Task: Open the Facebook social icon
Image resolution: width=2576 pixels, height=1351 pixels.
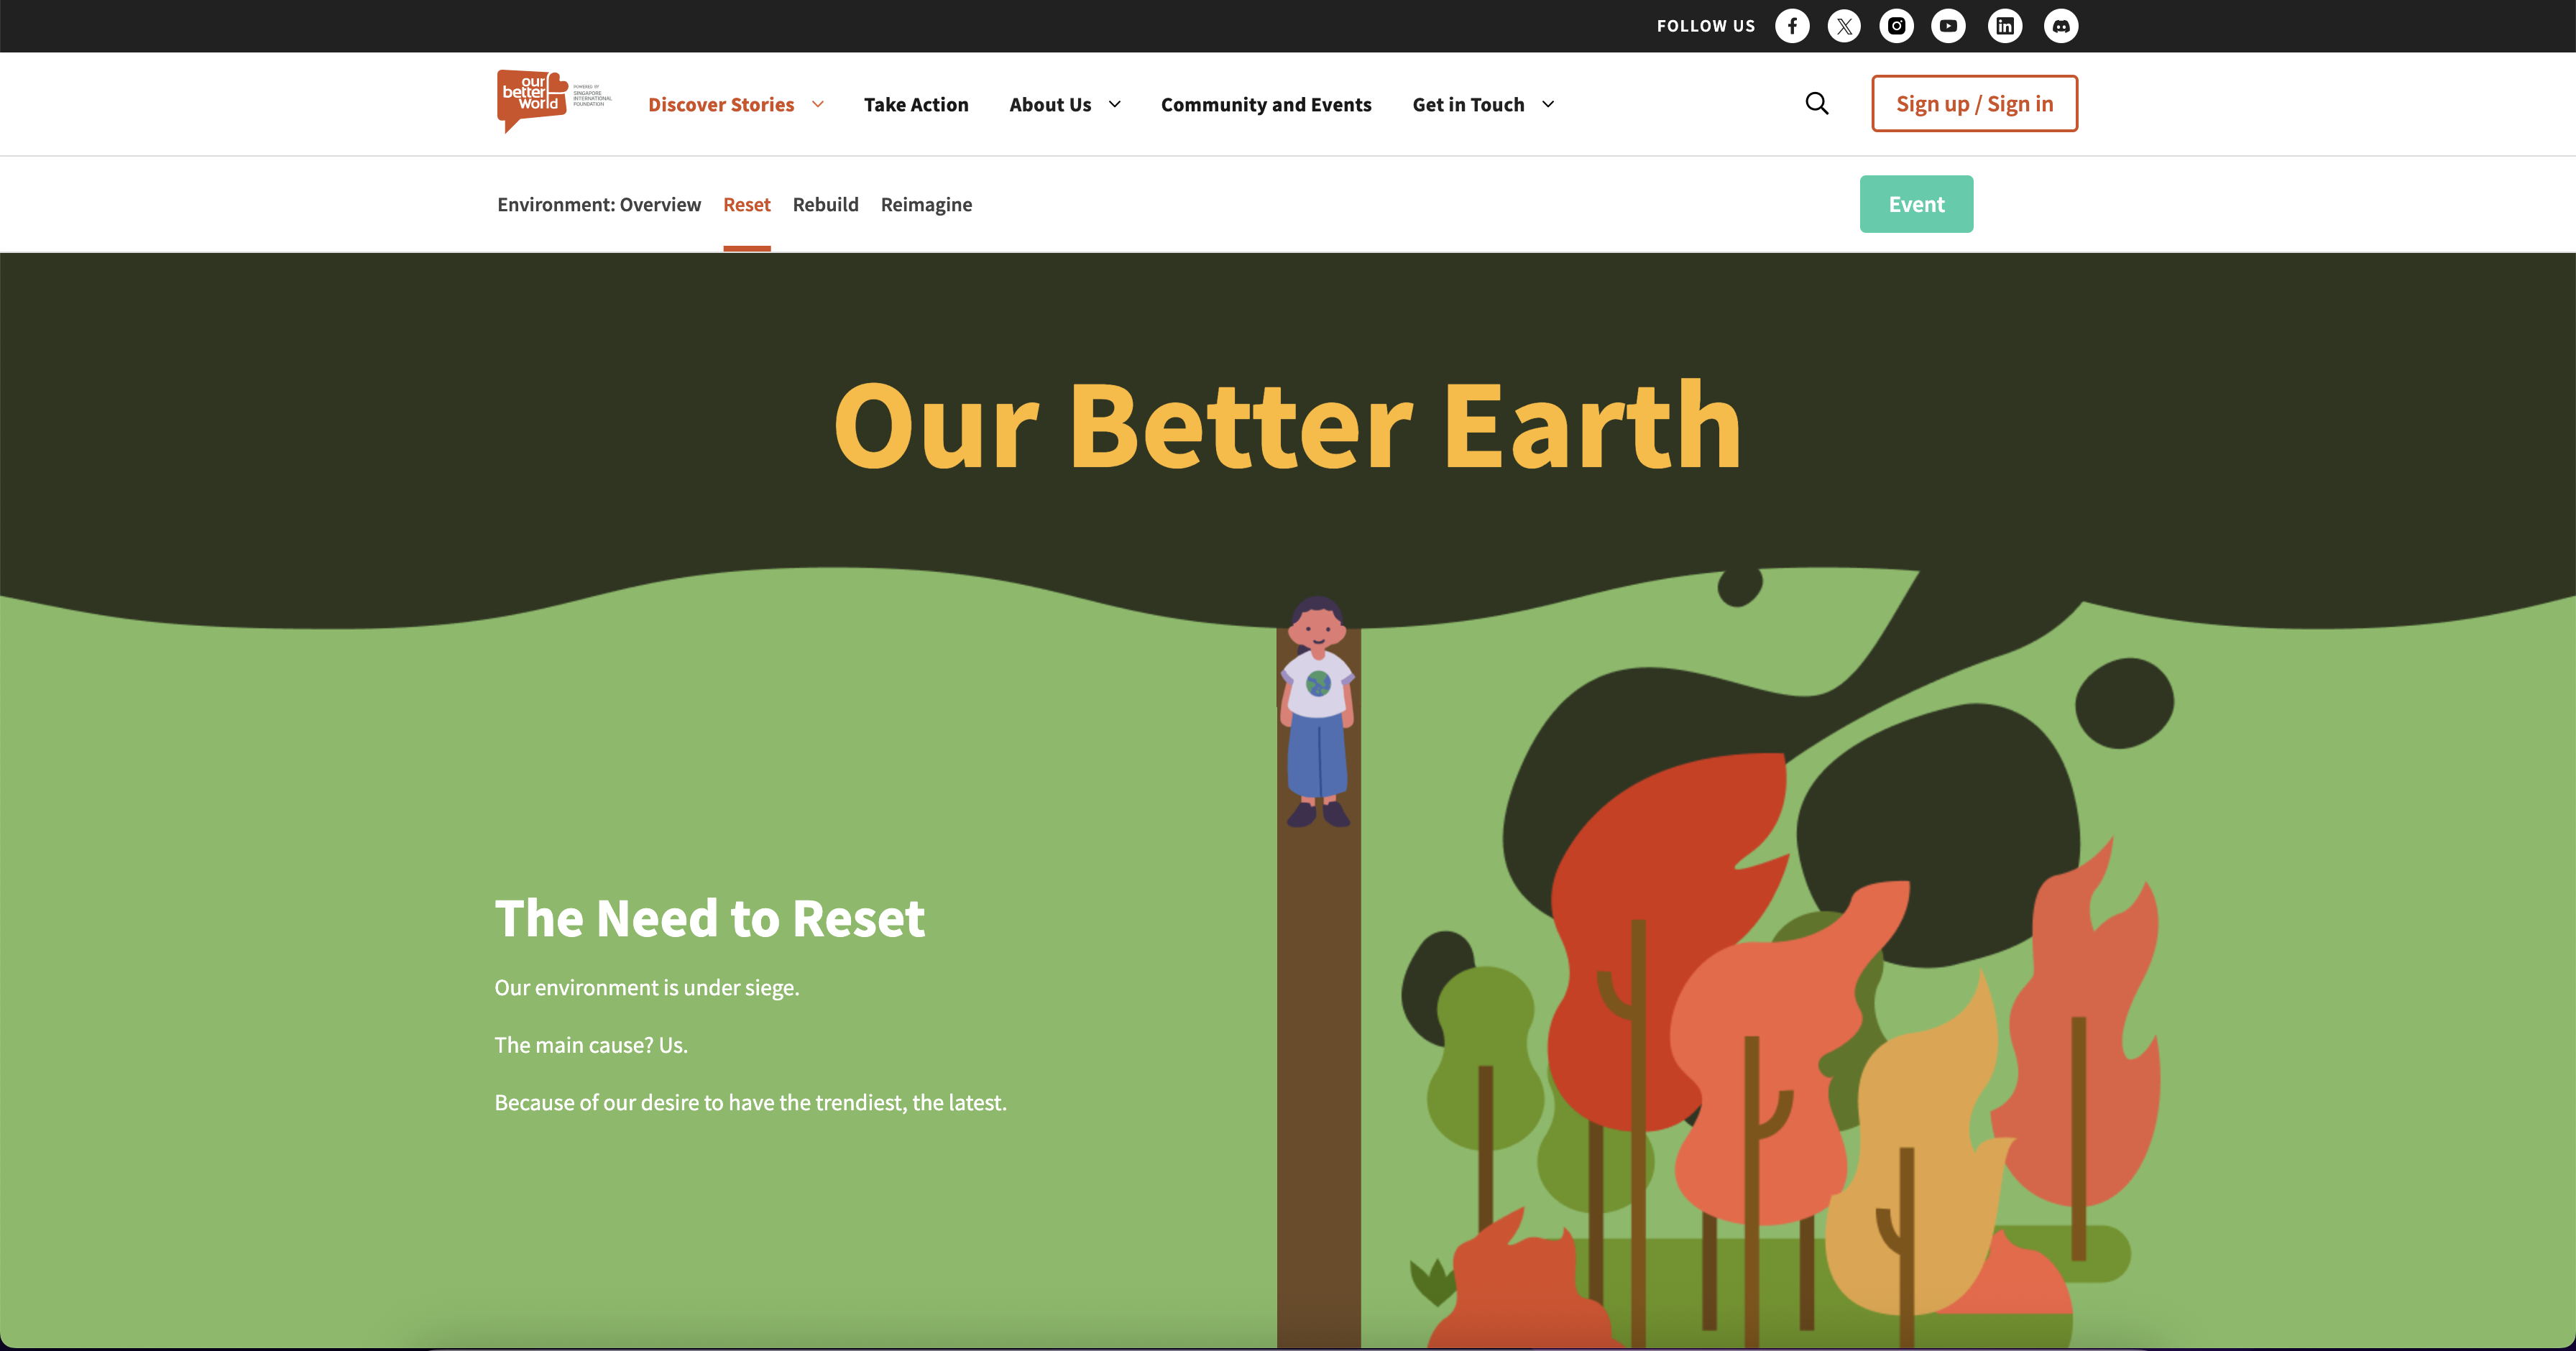Action: point(1792,26)
